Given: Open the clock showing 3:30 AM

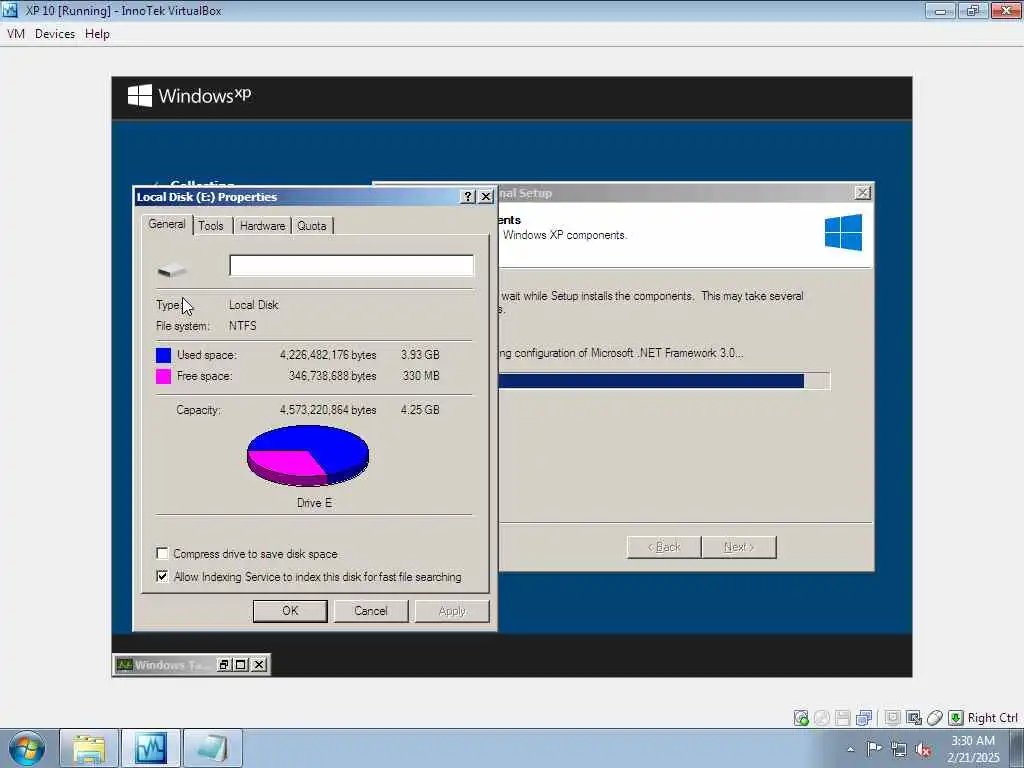Looking at the screenshot, I should 973,748.
